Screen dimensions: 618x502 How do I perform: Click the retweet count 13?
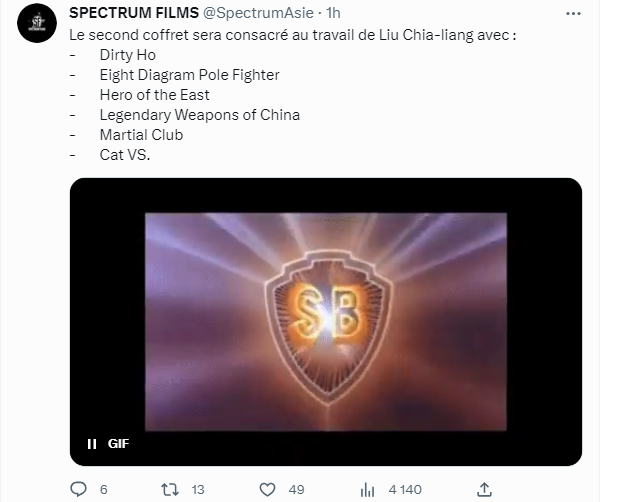(x=198, y=489)
